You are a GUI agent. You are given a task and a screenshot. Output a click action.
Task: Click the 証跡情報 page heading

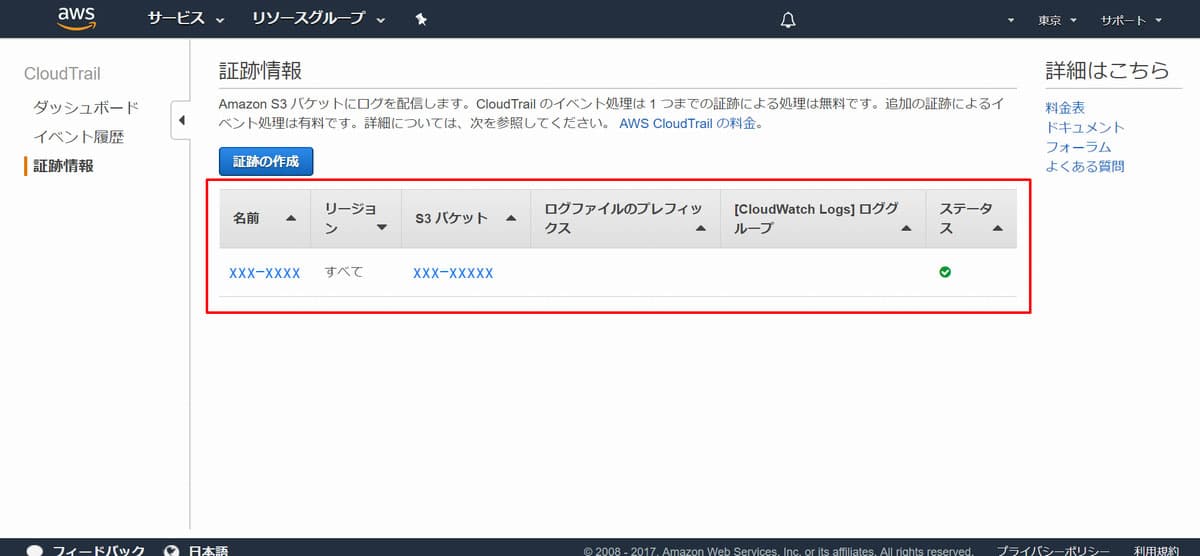[x=260, y=71]
